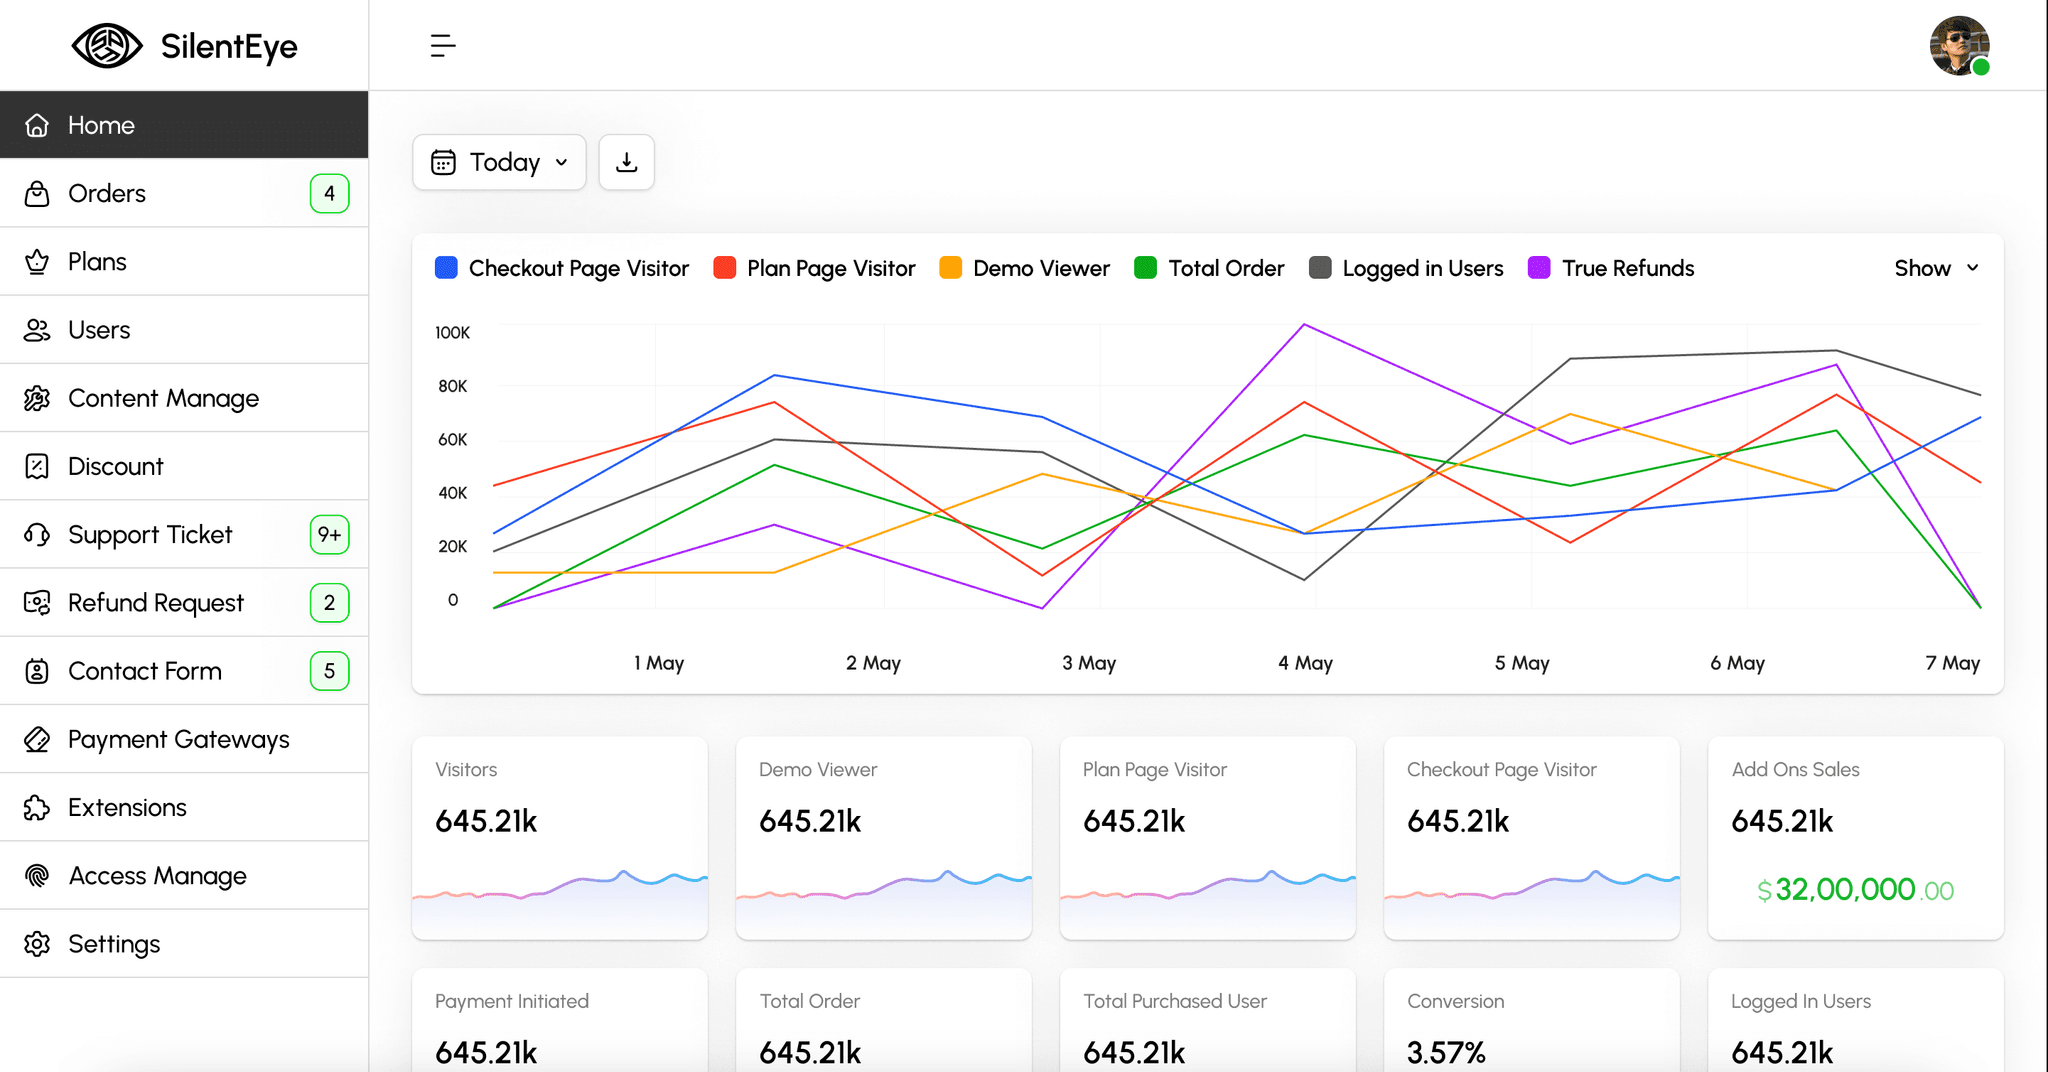Click the Conversion 3.57% card
The height and width of the screenshot is (1072, 2048).
click(1531, 1020)
